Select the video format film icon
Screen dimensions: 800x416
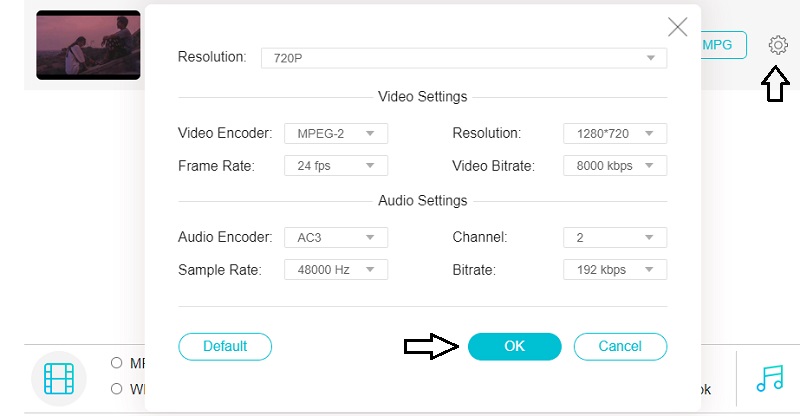(59, 378)
